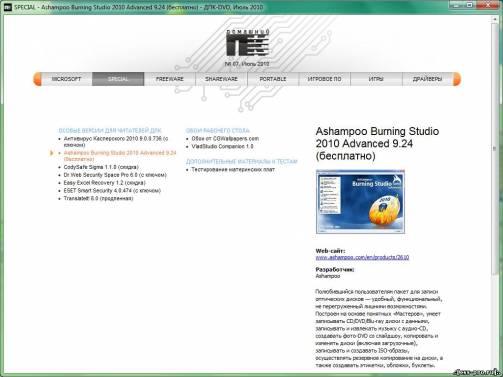503x377 pixels.
Task: Select Ashampoo Burning Studio 2010 list entry
Action: pos(120,156)
